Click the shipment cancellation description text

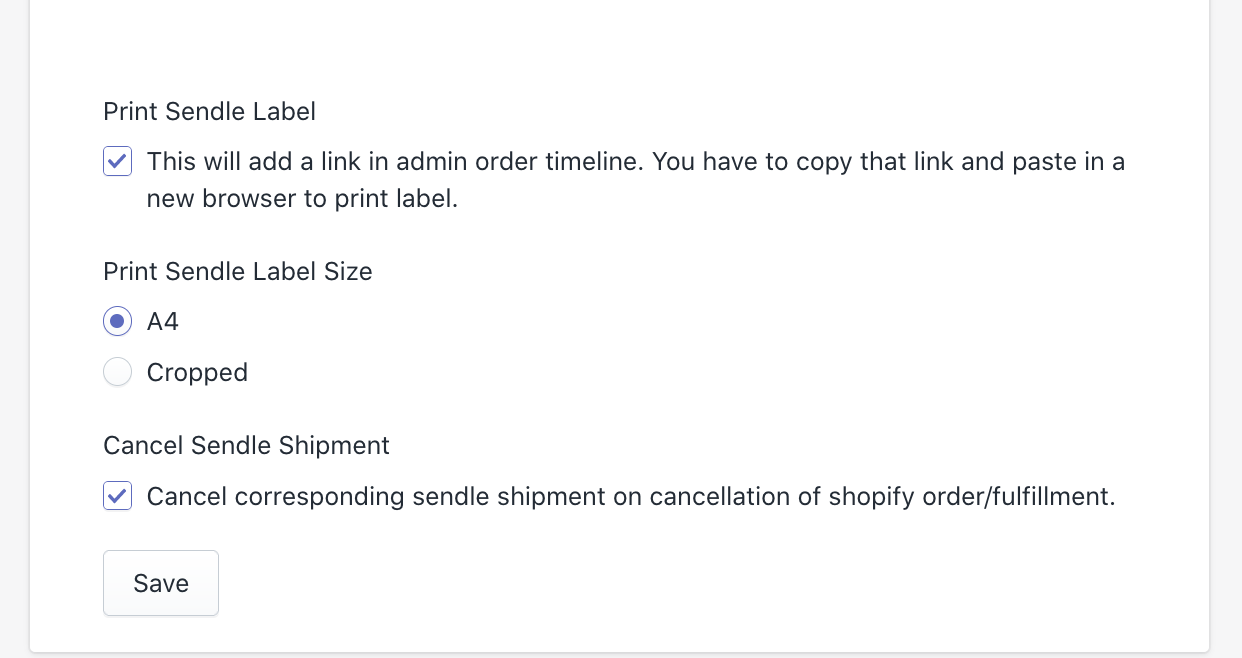[631, 496]
